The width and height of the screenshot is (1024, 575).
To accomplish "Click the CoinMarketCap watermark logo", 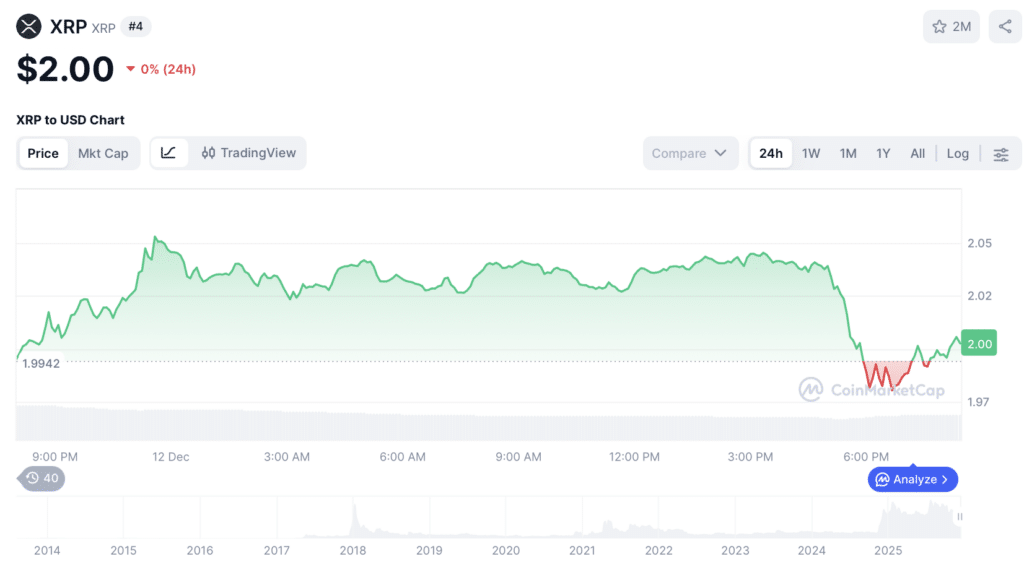I will pyautogui.click(x=811, y=389).
